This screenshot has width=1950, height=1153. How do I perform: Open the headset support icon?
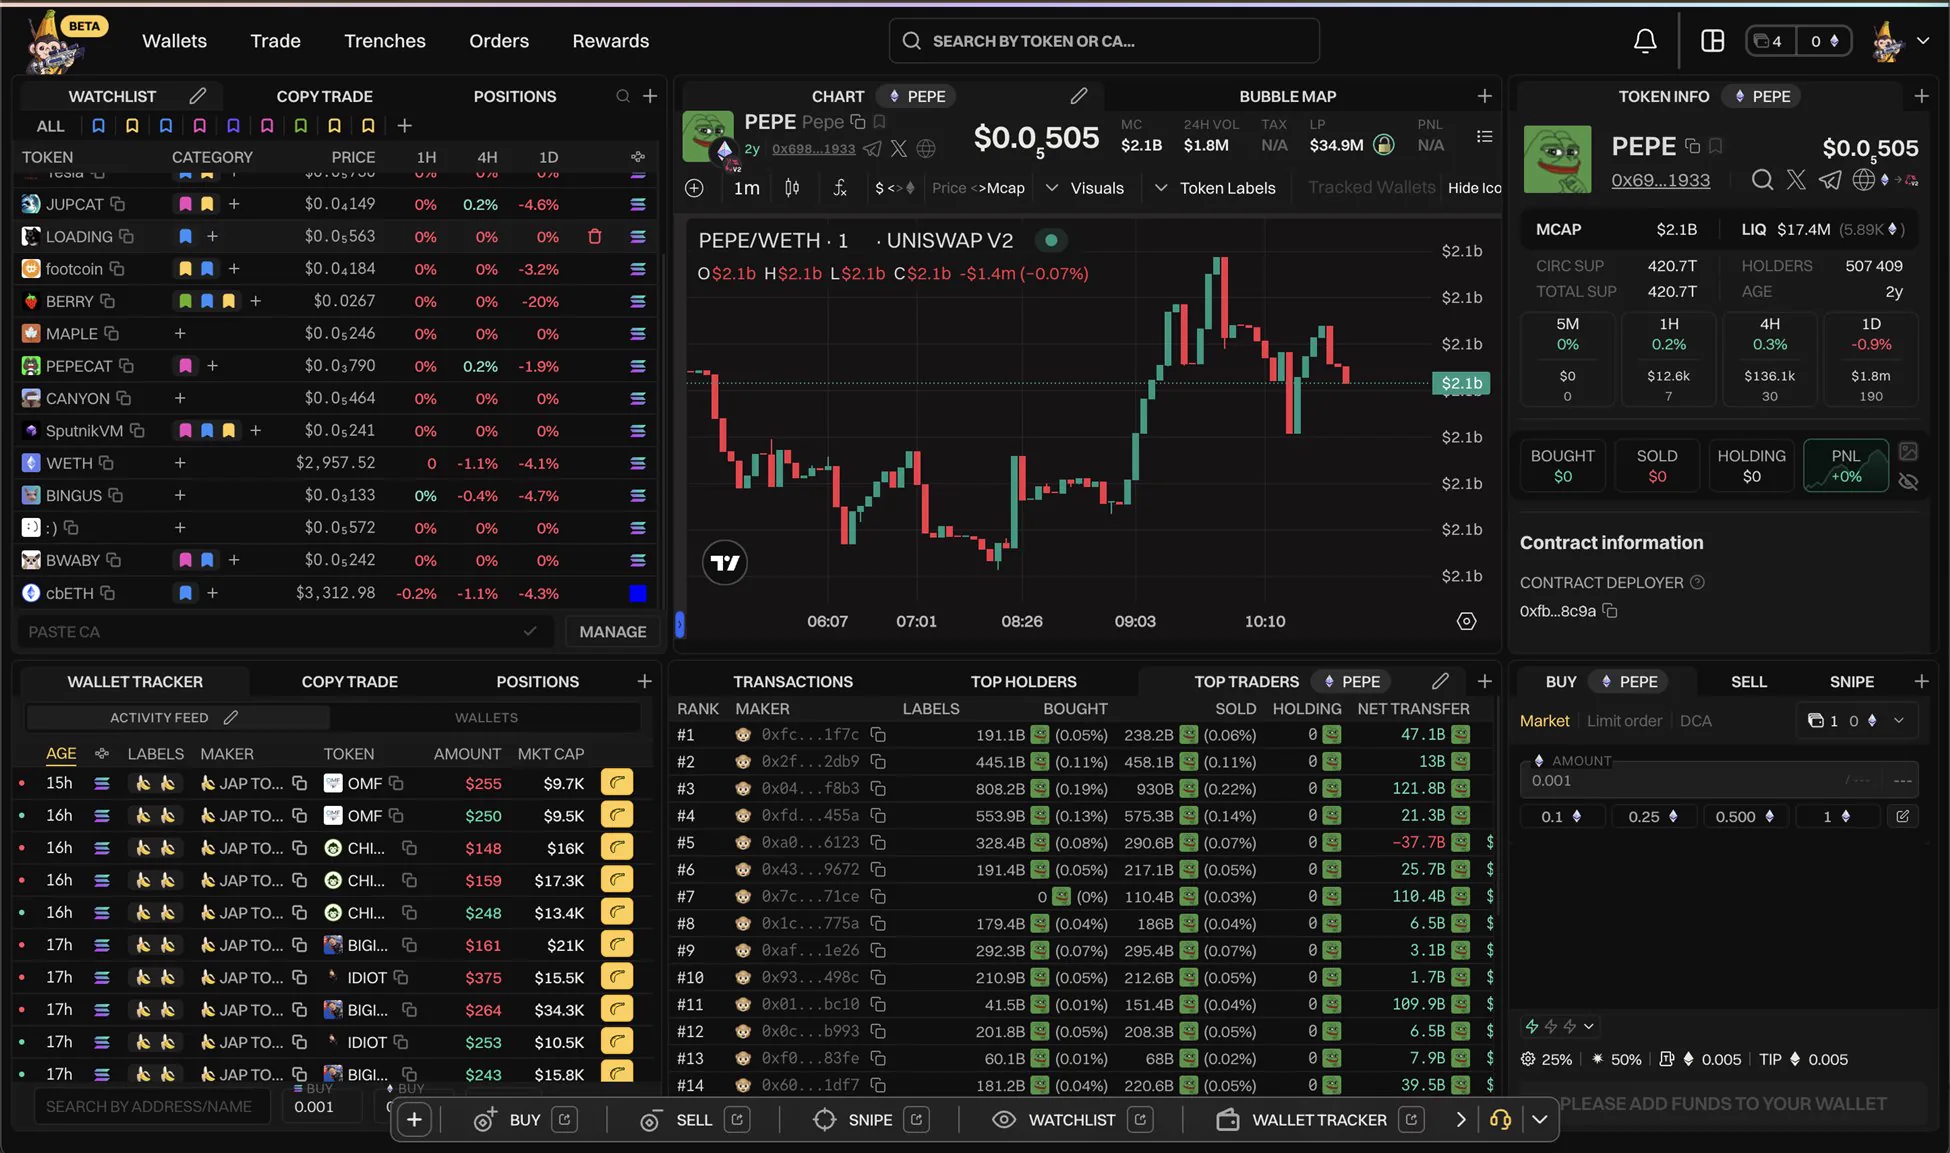click(1500, 1120)
